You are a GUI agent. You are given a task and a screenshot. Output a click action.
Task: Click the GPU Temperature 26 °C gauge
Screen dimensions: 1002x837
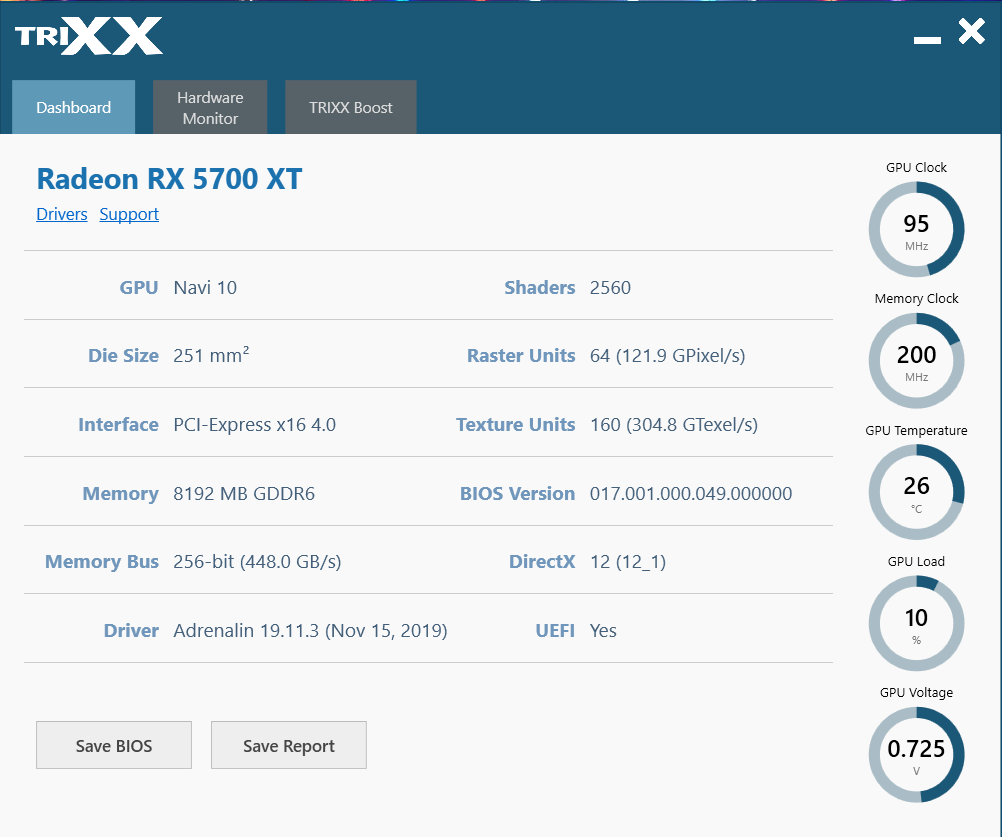(x=916, y=492)
